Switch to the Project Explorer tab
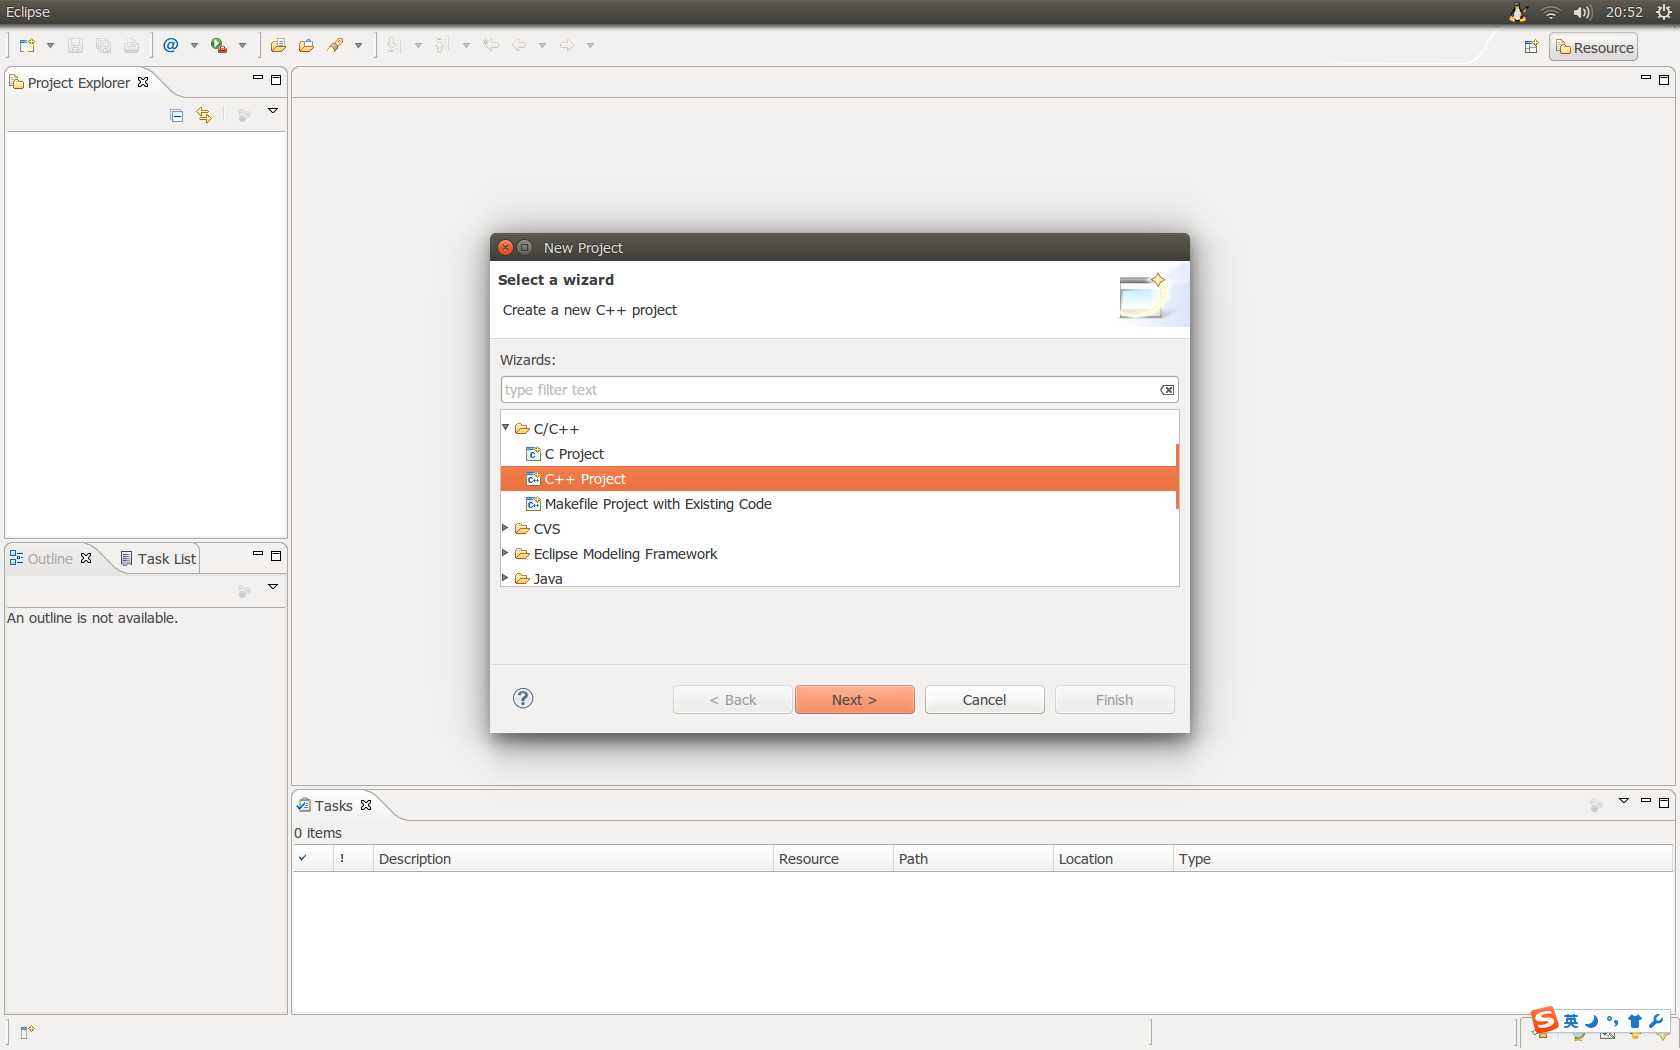The image size is (1680, 1050). (79, 83)
